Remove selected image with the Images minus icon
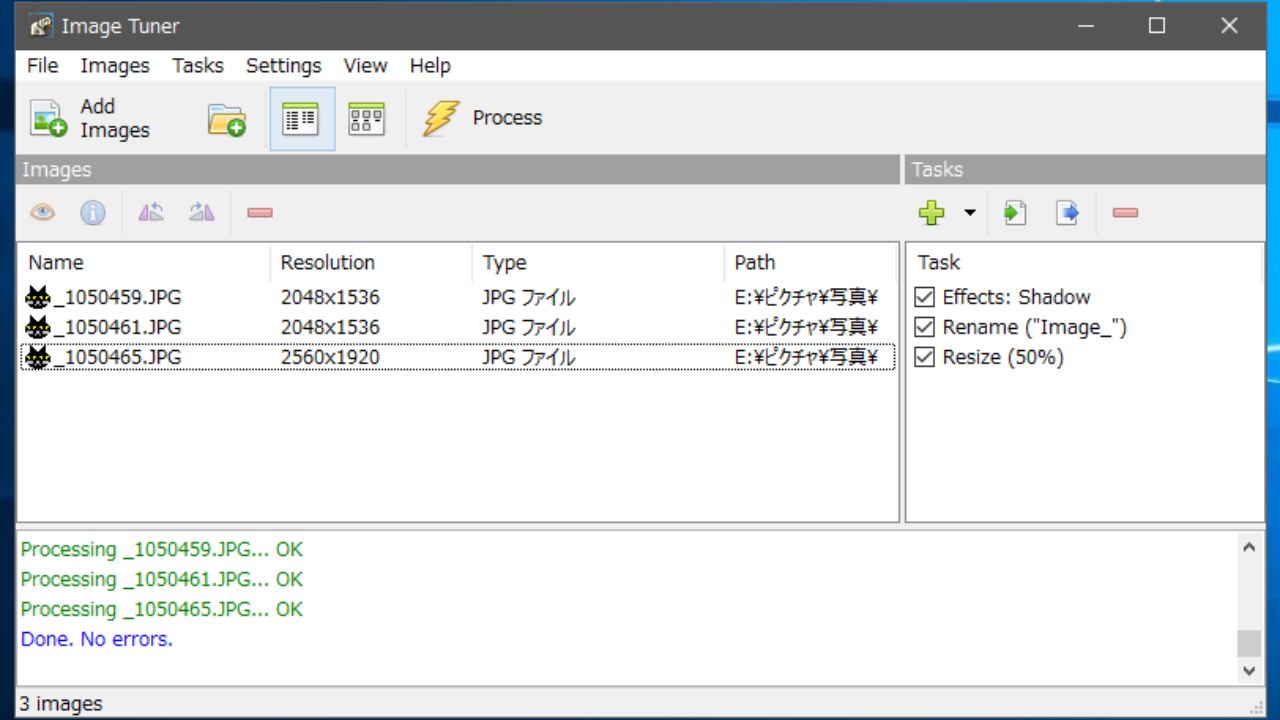This screenshot has height=720, width=1280. pos(260,212)
